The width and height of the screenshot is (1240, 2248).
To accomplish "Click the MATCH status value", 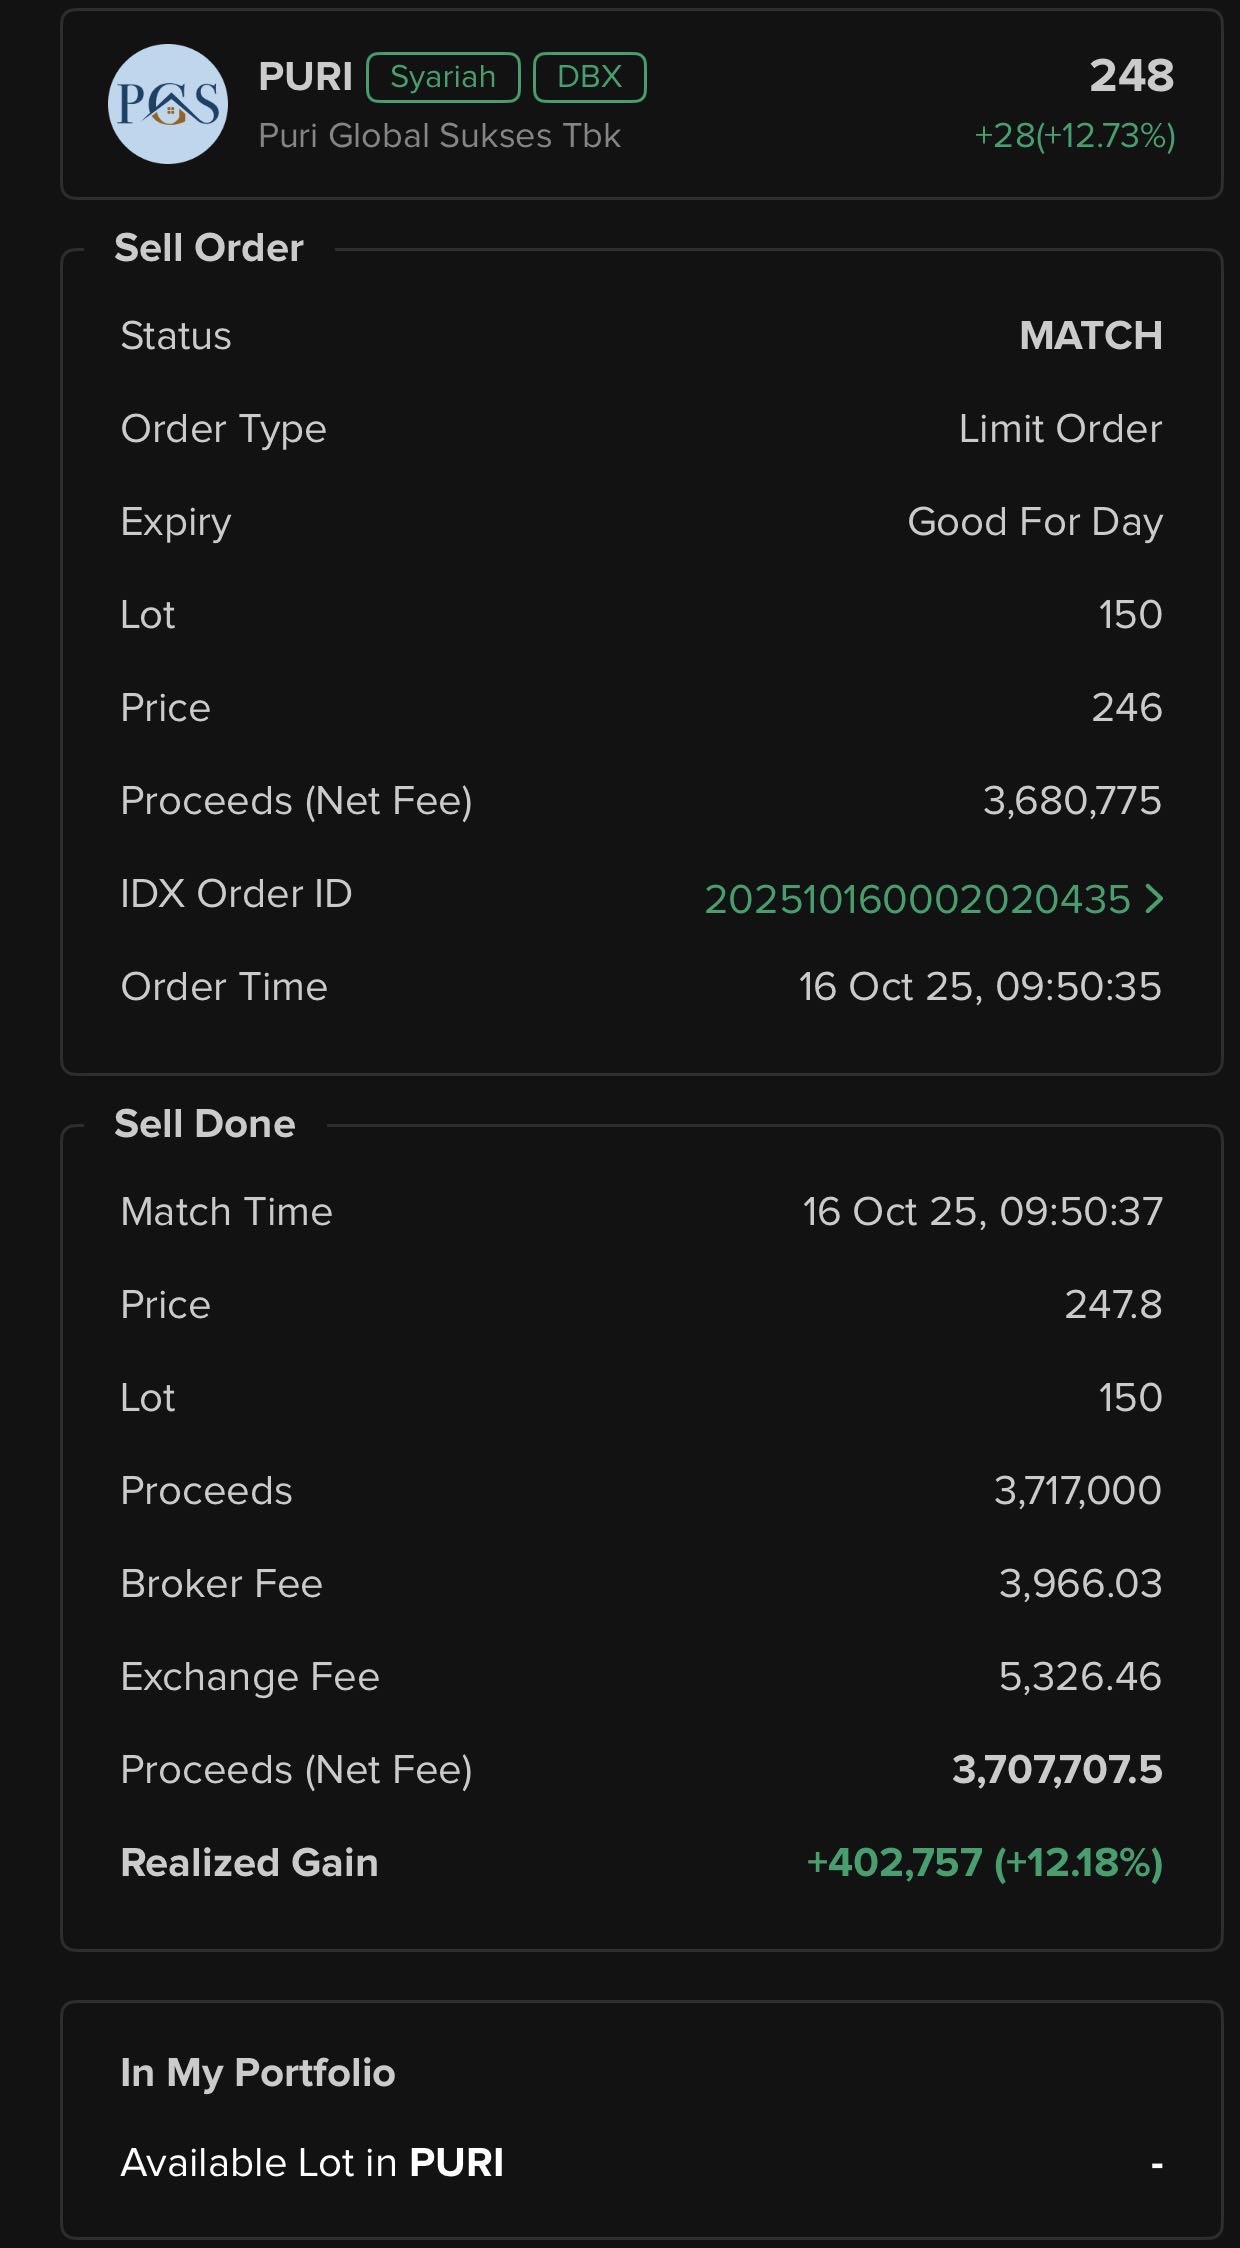I will pyautogui.click(x=1090, y=336).
